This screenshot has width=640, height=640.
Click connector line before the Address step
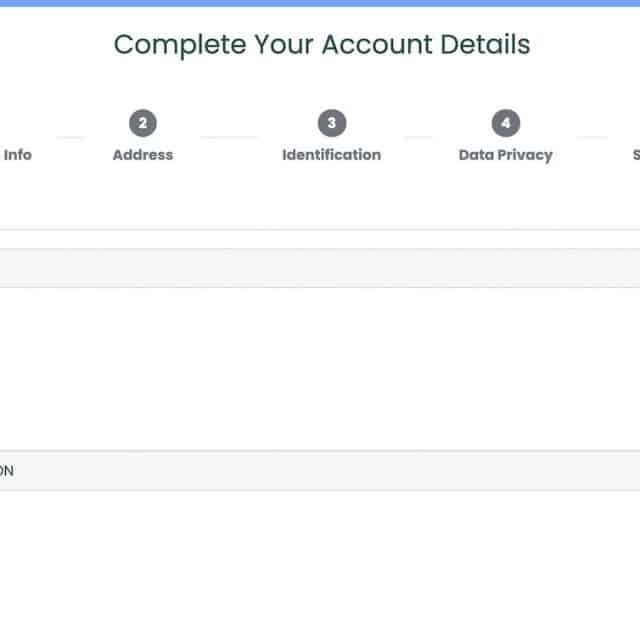70,137
